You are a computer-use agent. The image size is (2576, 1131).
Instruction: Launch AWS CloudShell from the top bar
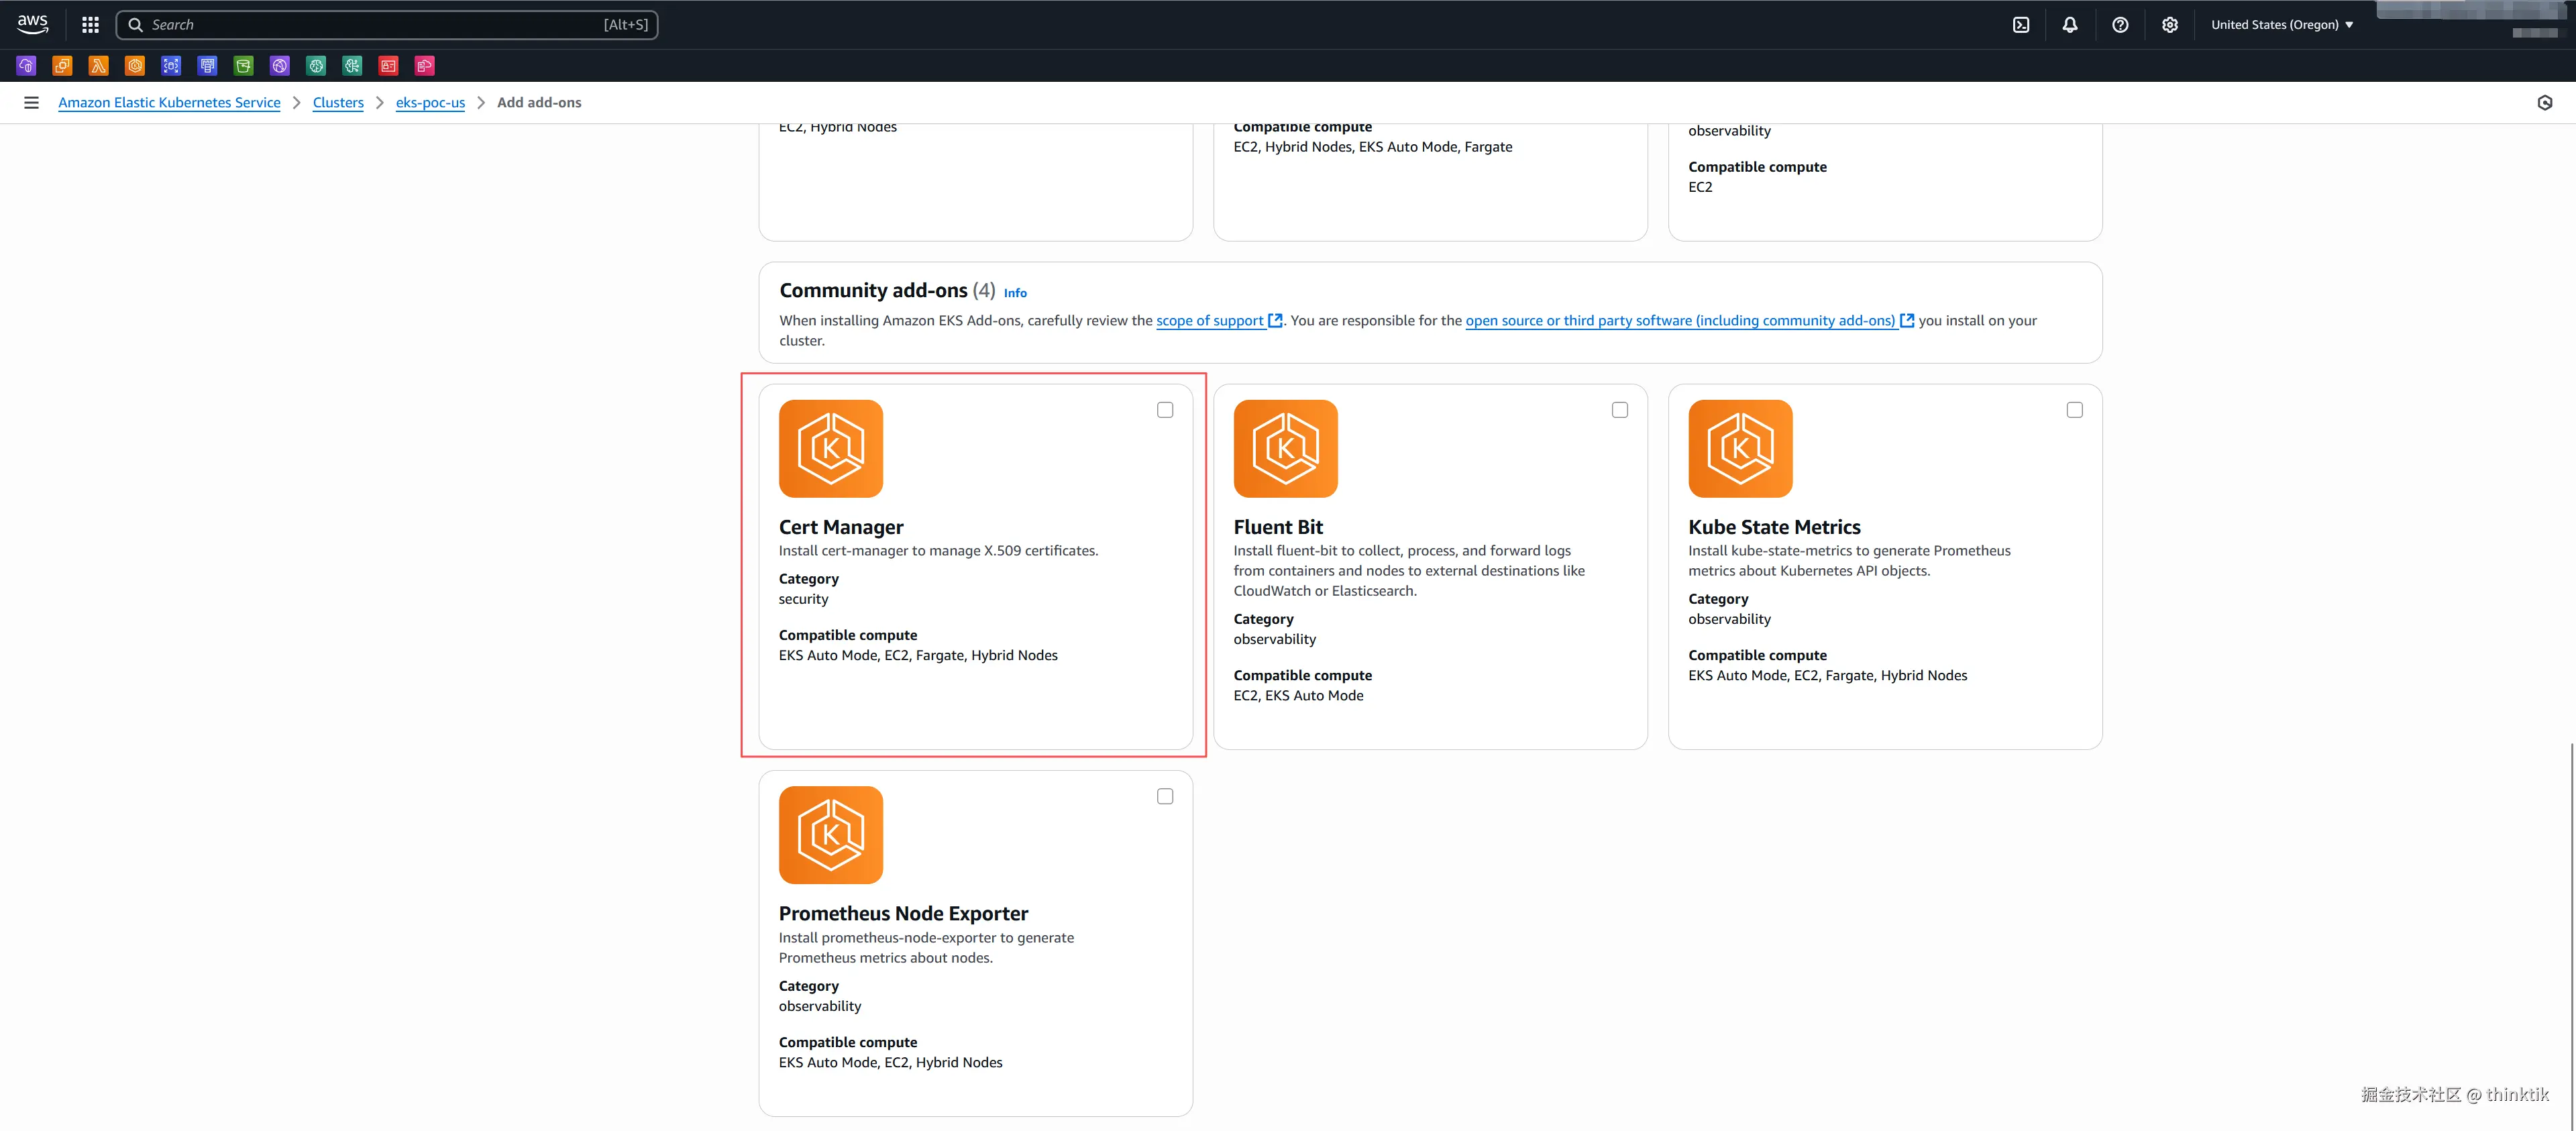pyautogui.click(x=2021, y=25)
